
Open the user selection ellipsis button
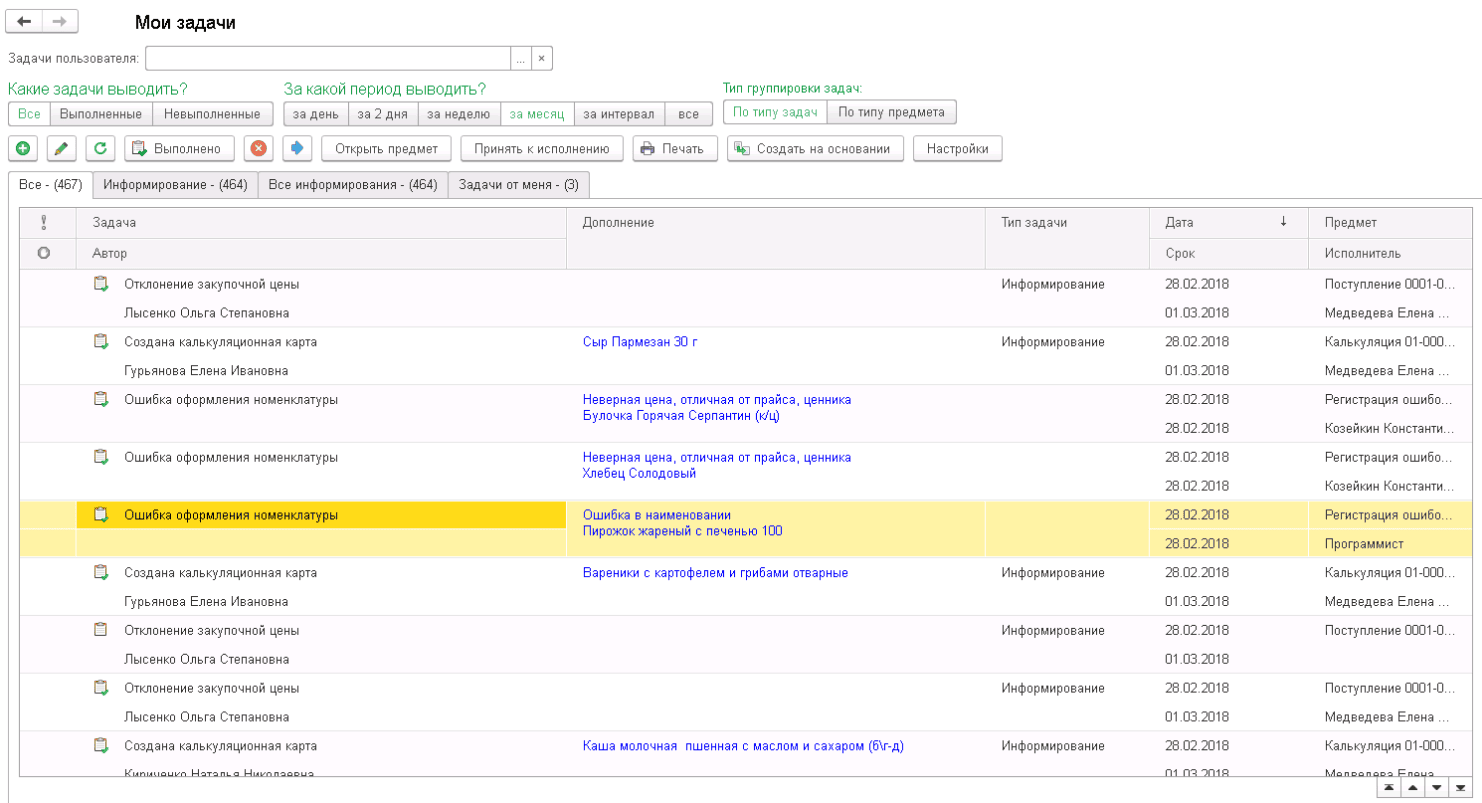[x=521, y=59]
